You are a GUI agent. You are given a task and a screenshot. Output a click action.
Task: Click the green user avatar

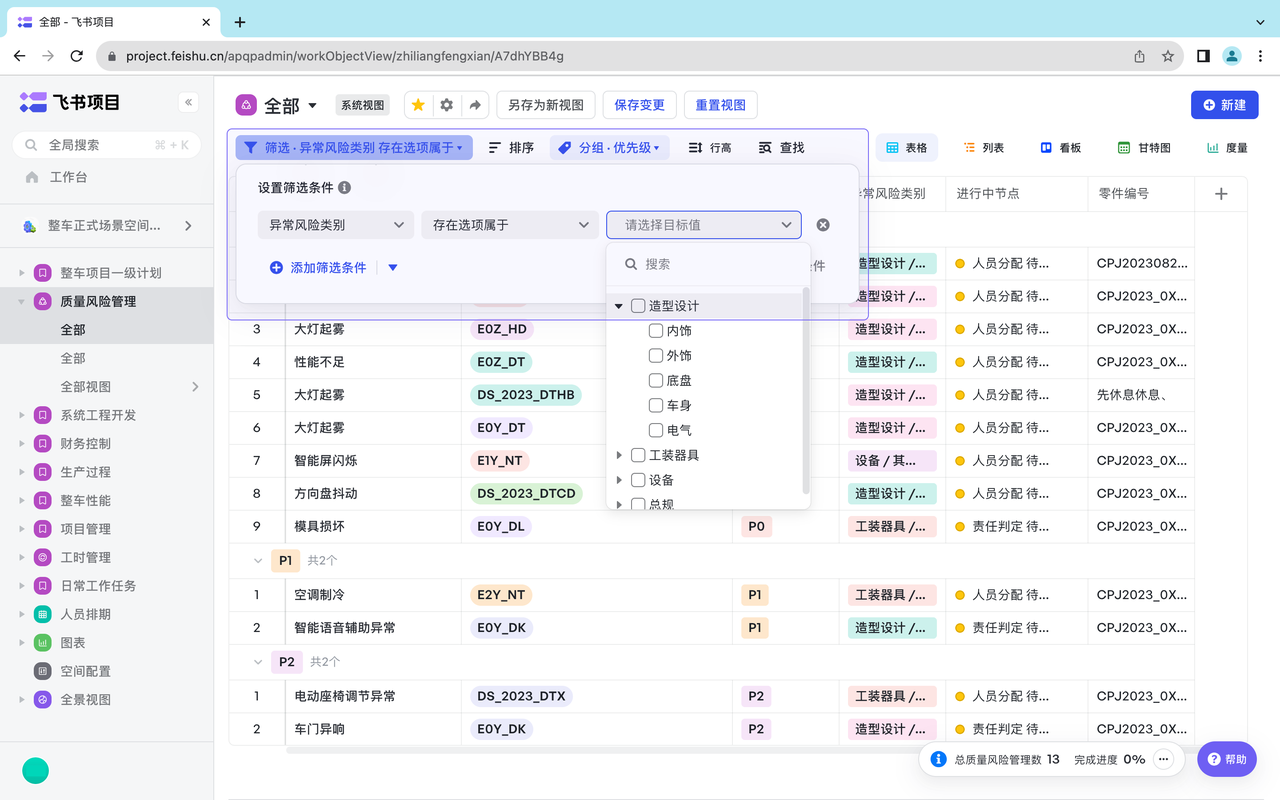pos(35,770)
